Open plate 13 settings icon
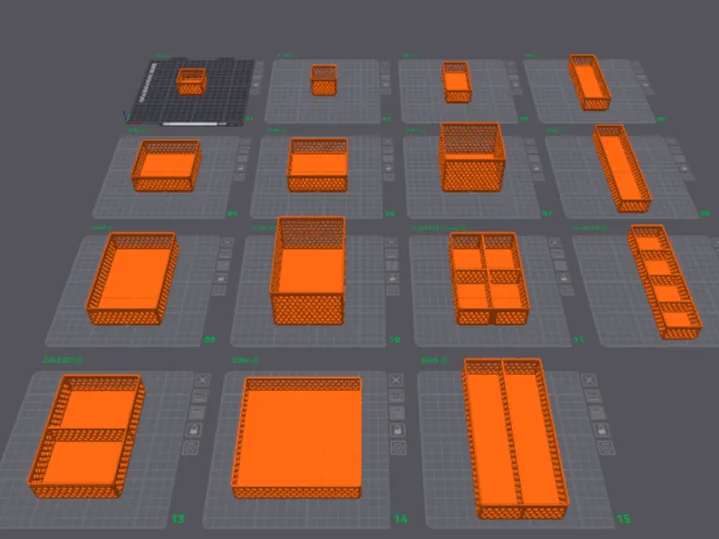The width and height of the screenshot is (719, 539). (x=191, y=447)
